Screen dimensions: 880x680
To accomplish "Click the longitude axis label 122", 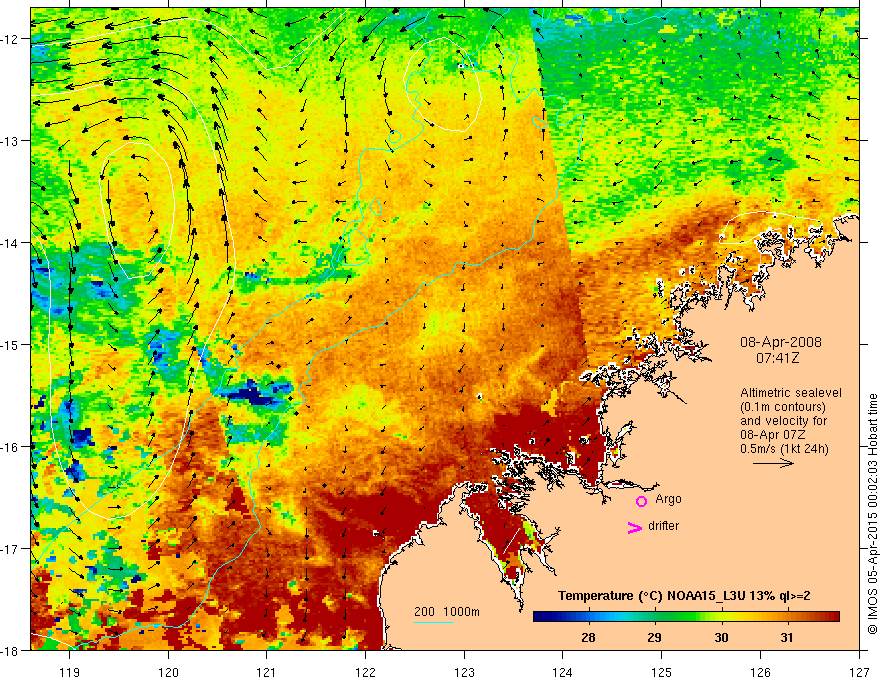I will tap(365, 672).
